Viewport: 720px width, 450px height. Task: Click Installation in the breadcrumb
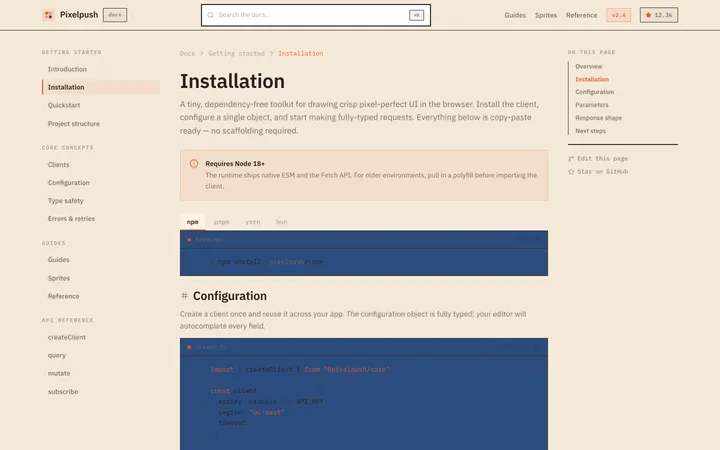301,54
